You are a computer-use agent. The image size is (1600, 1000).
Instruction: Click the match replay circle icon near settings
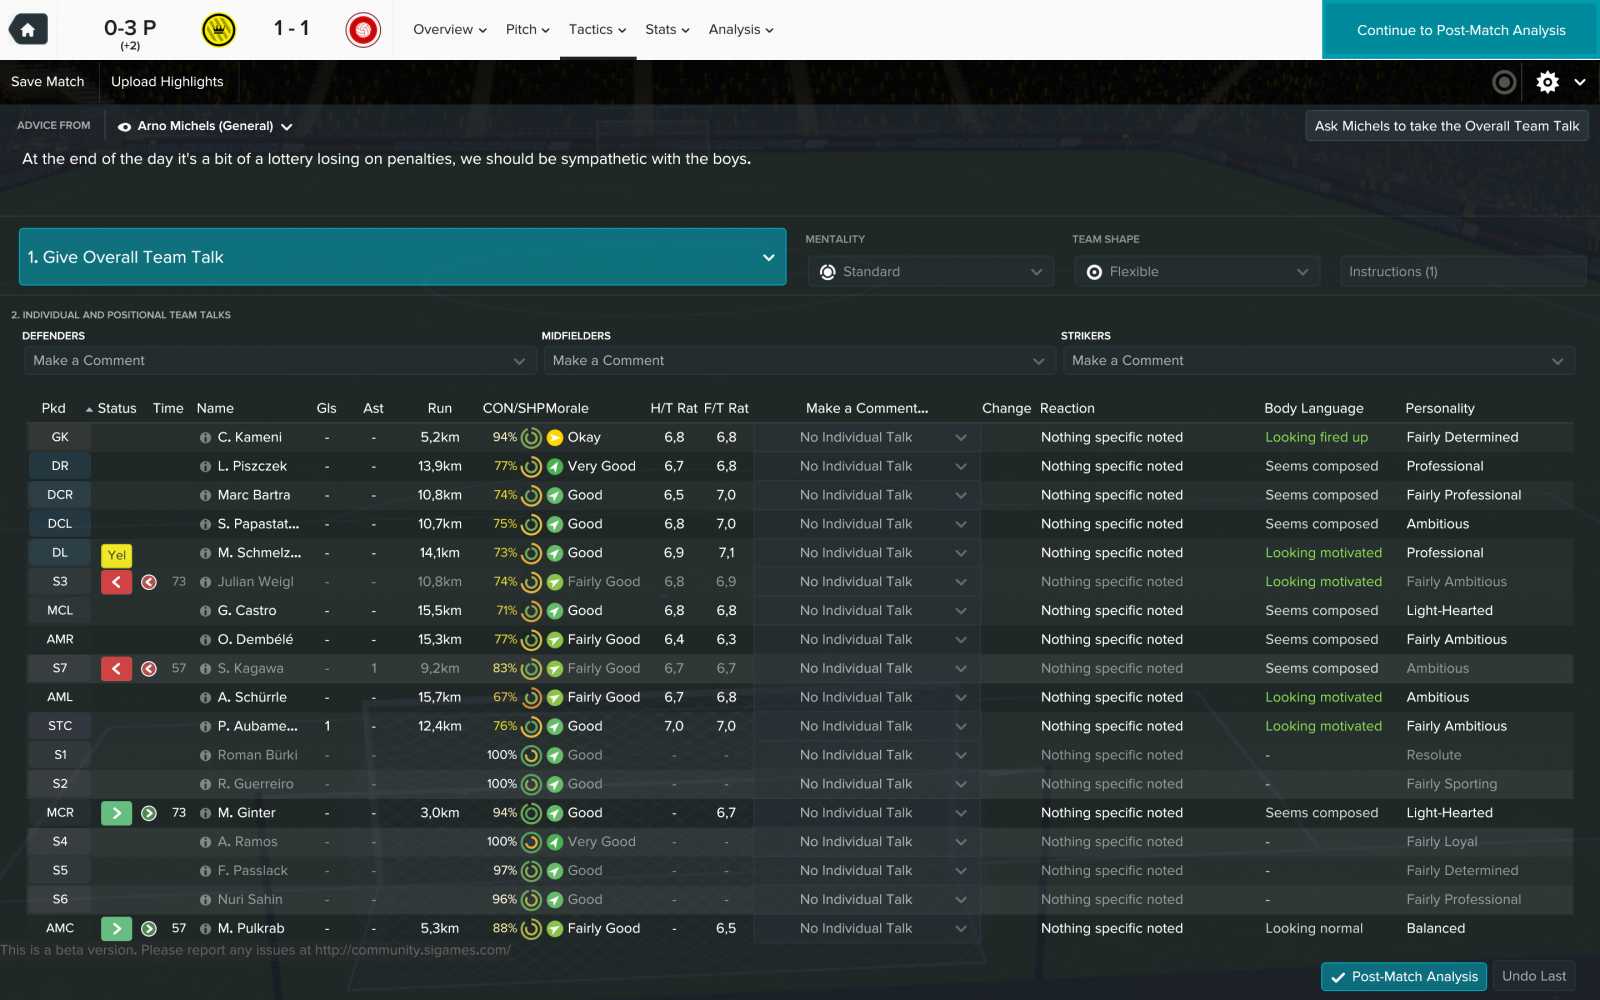click(1505, 82)
